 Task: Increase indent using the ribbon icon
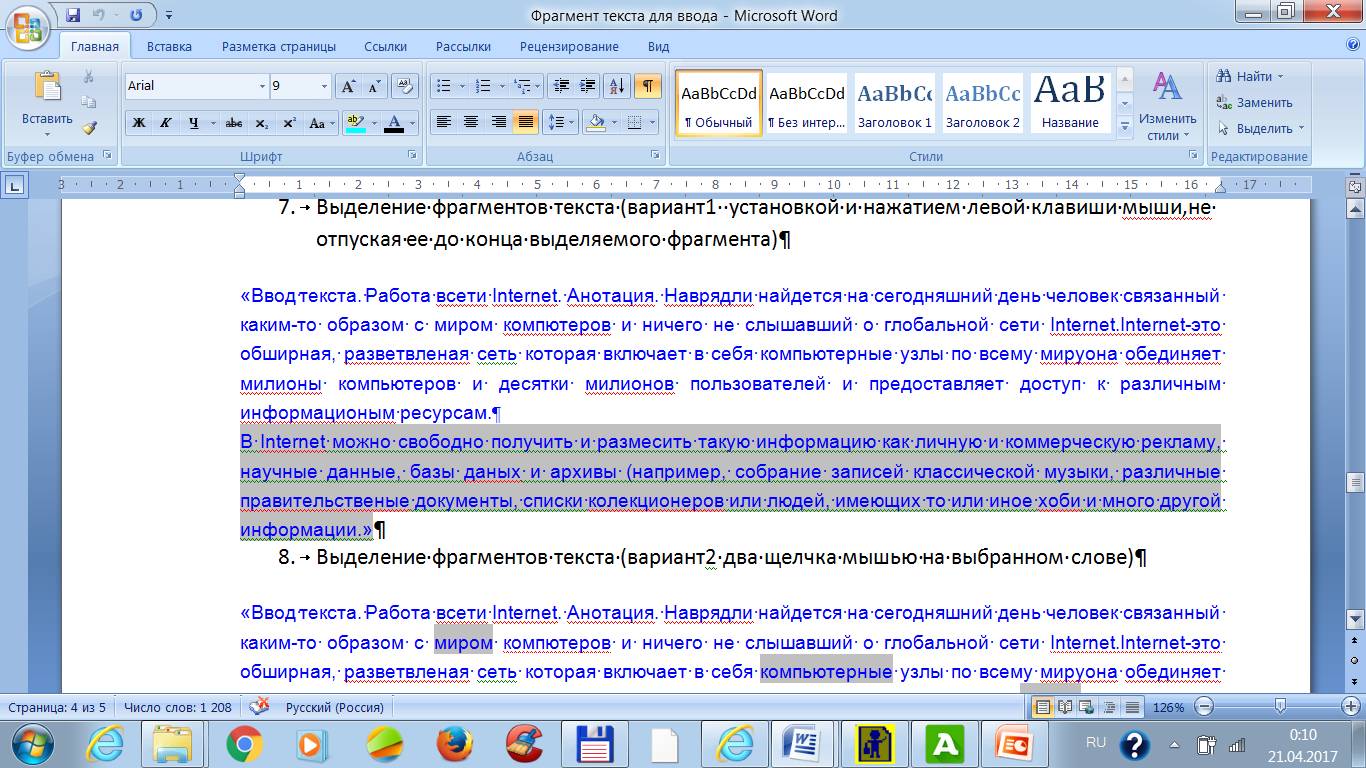pos(587,86)
